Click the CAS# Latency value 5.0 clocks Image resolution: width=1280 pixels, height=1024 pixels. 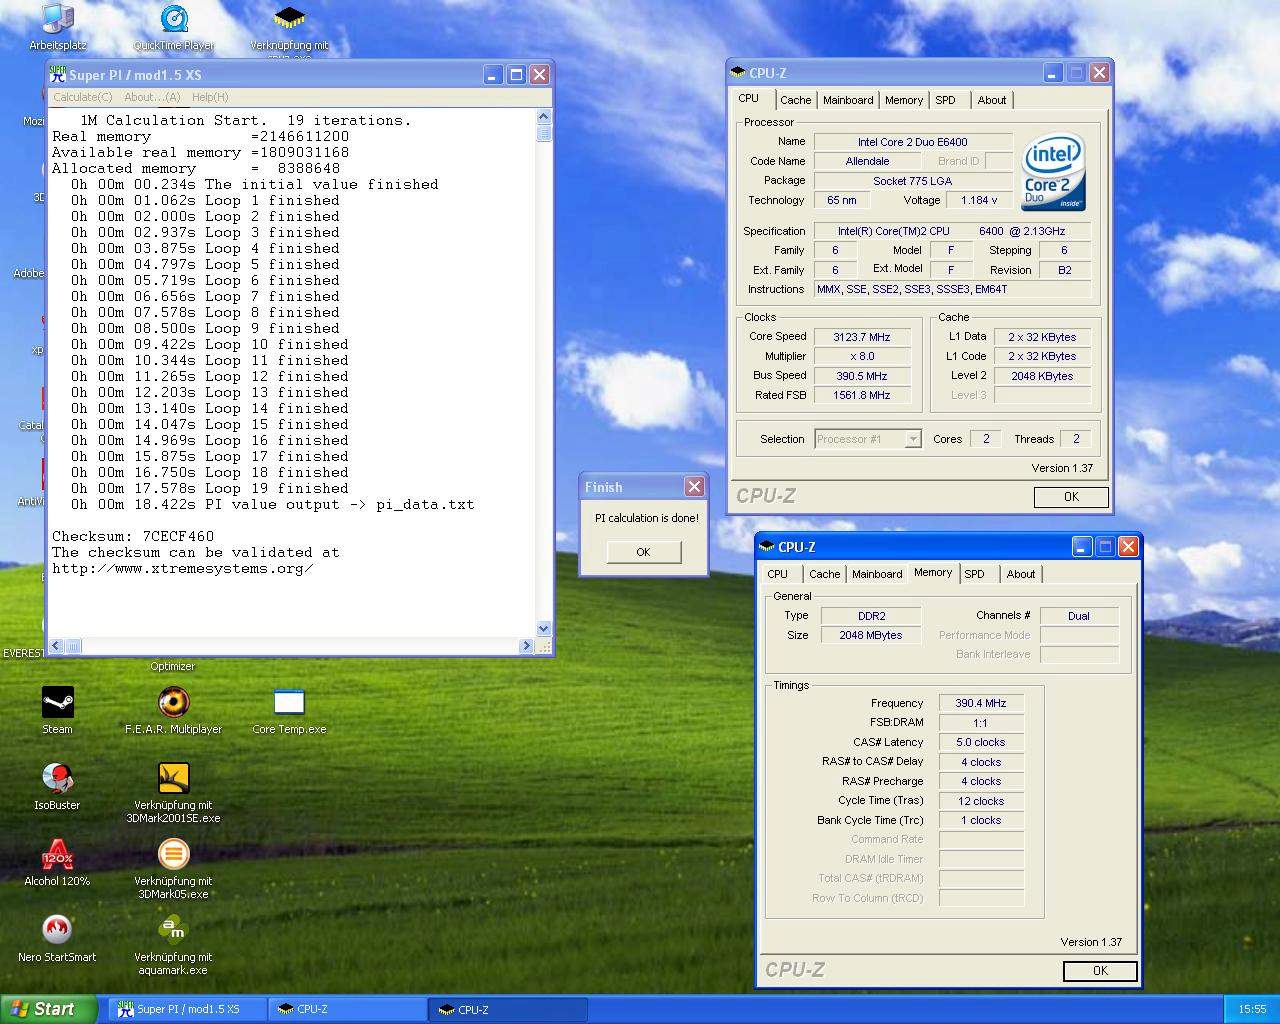coord(981,742)
